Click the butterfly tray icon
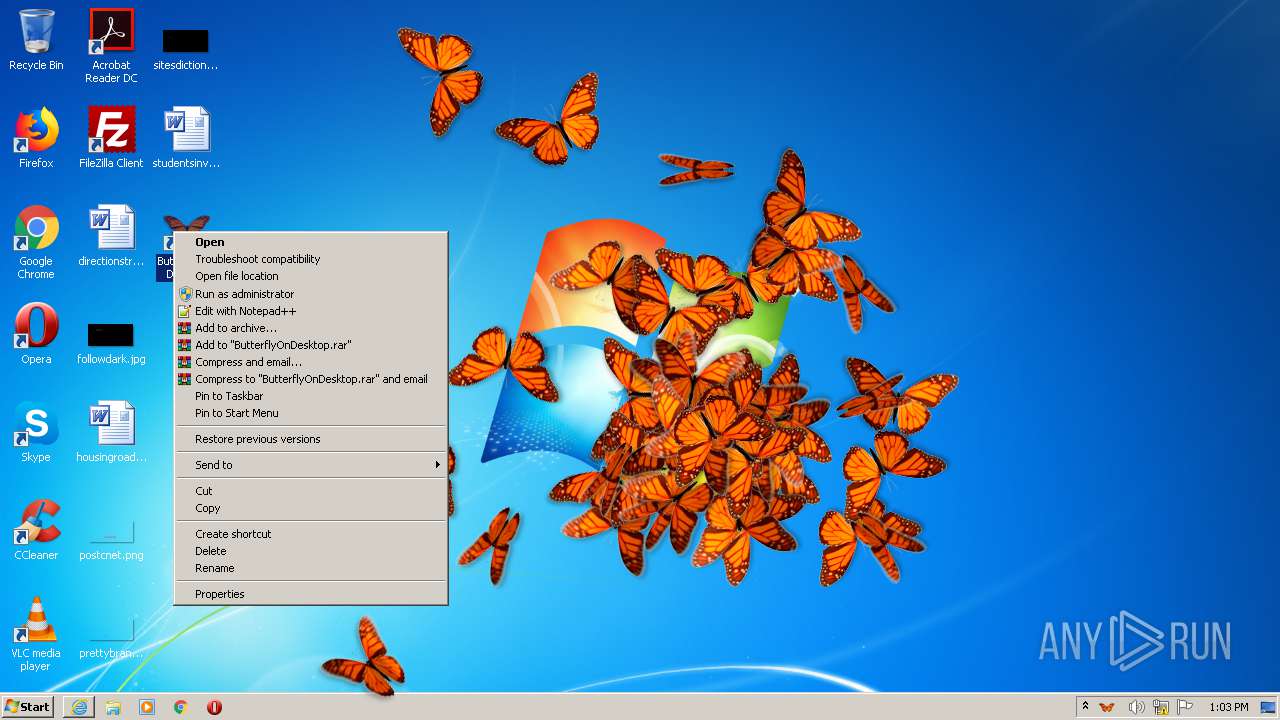Viewport: 1280px width, 720px height. click(1107, 707)
